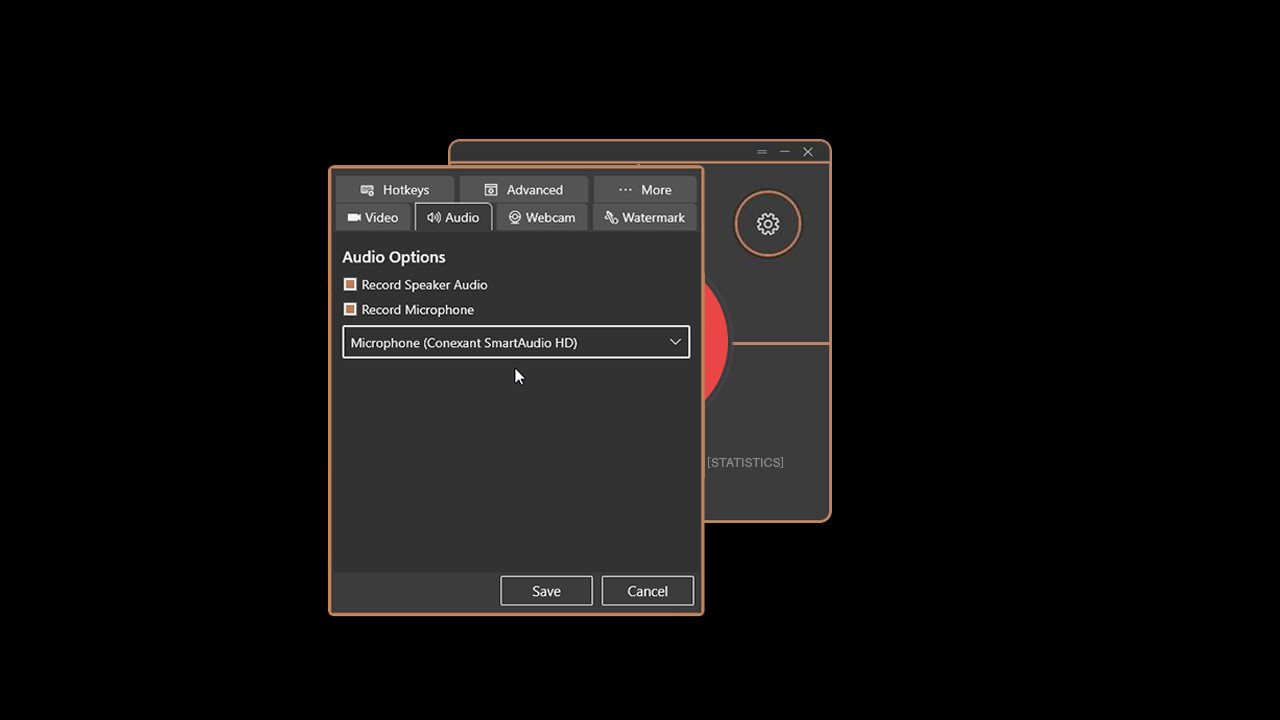The height and width of the screenshot is (720, 1280).
Task: Switch to the Audio tab
Action: point(453,218)
